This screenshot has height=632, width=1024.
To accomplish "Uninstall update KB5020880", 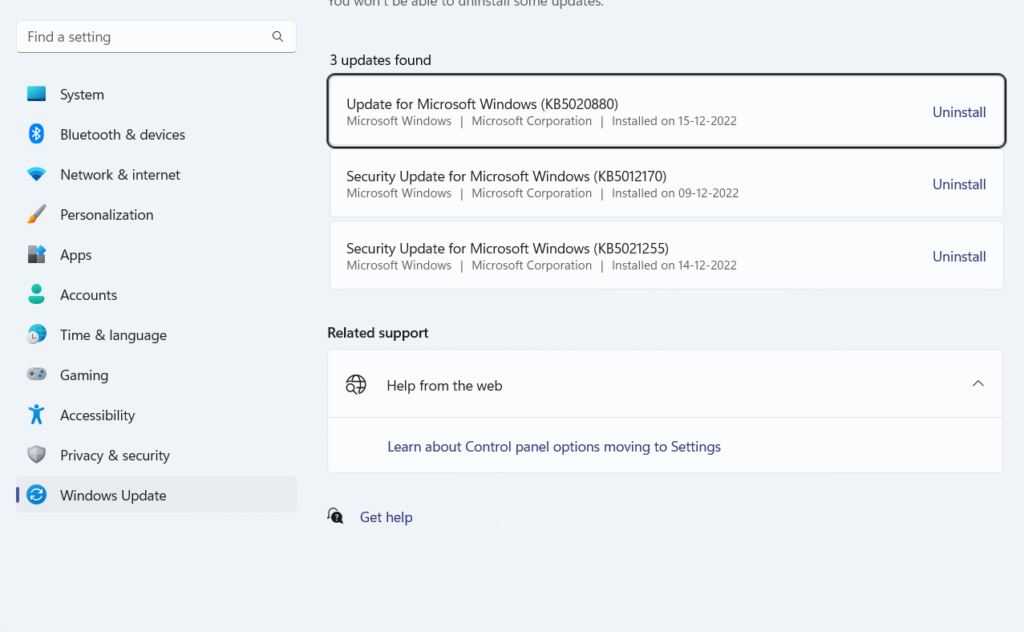I will (959, 112).
